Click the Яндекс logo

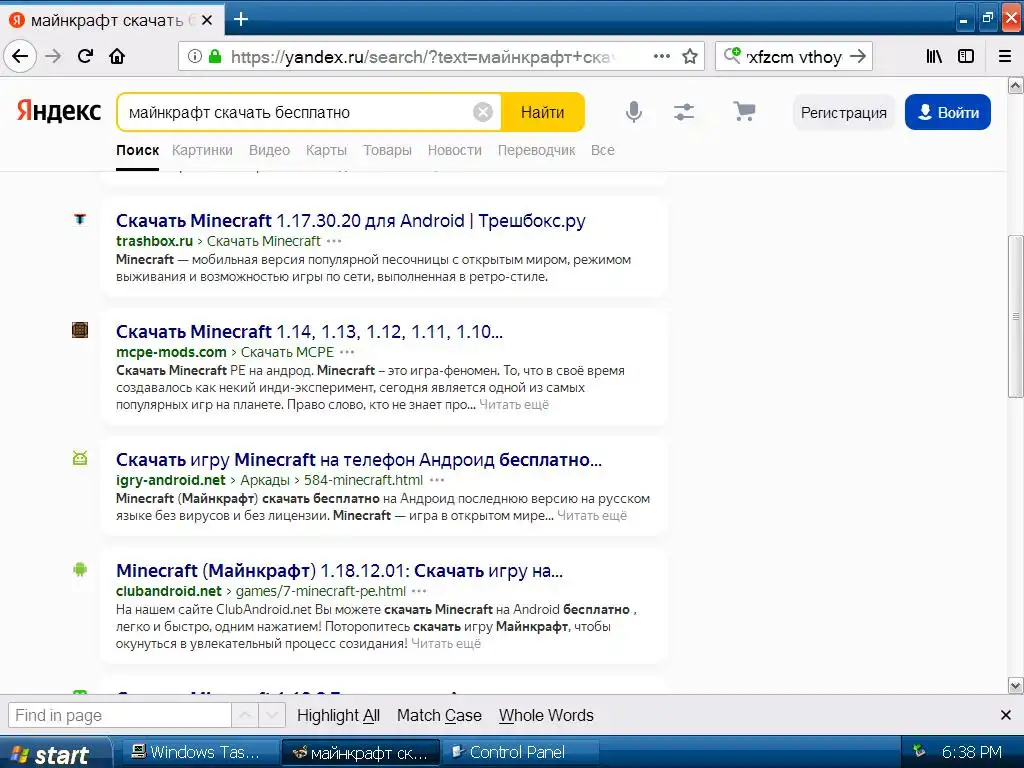59,111
